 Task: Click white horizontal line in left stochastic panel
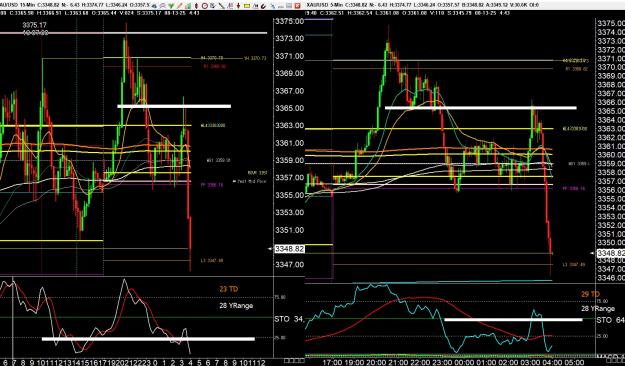pyautogui.click(x=148, y=339)
